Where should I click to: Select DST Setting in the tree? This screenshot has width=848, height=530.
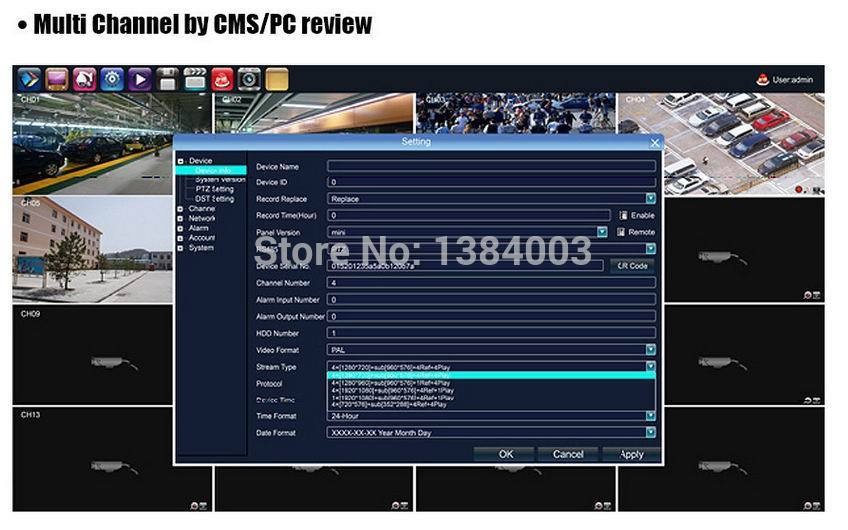click(214, 199)
